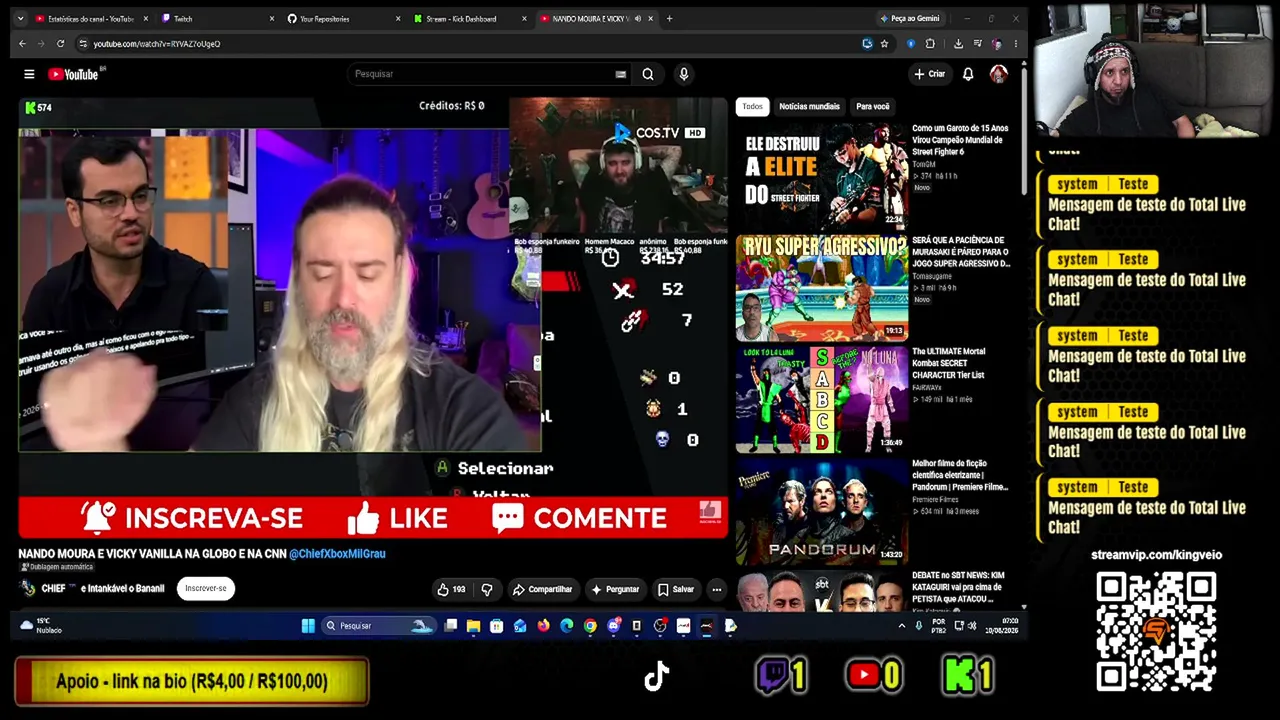Open the Chrome three-dot menu
The image size is (1280, 720).
click(1015, 44)
